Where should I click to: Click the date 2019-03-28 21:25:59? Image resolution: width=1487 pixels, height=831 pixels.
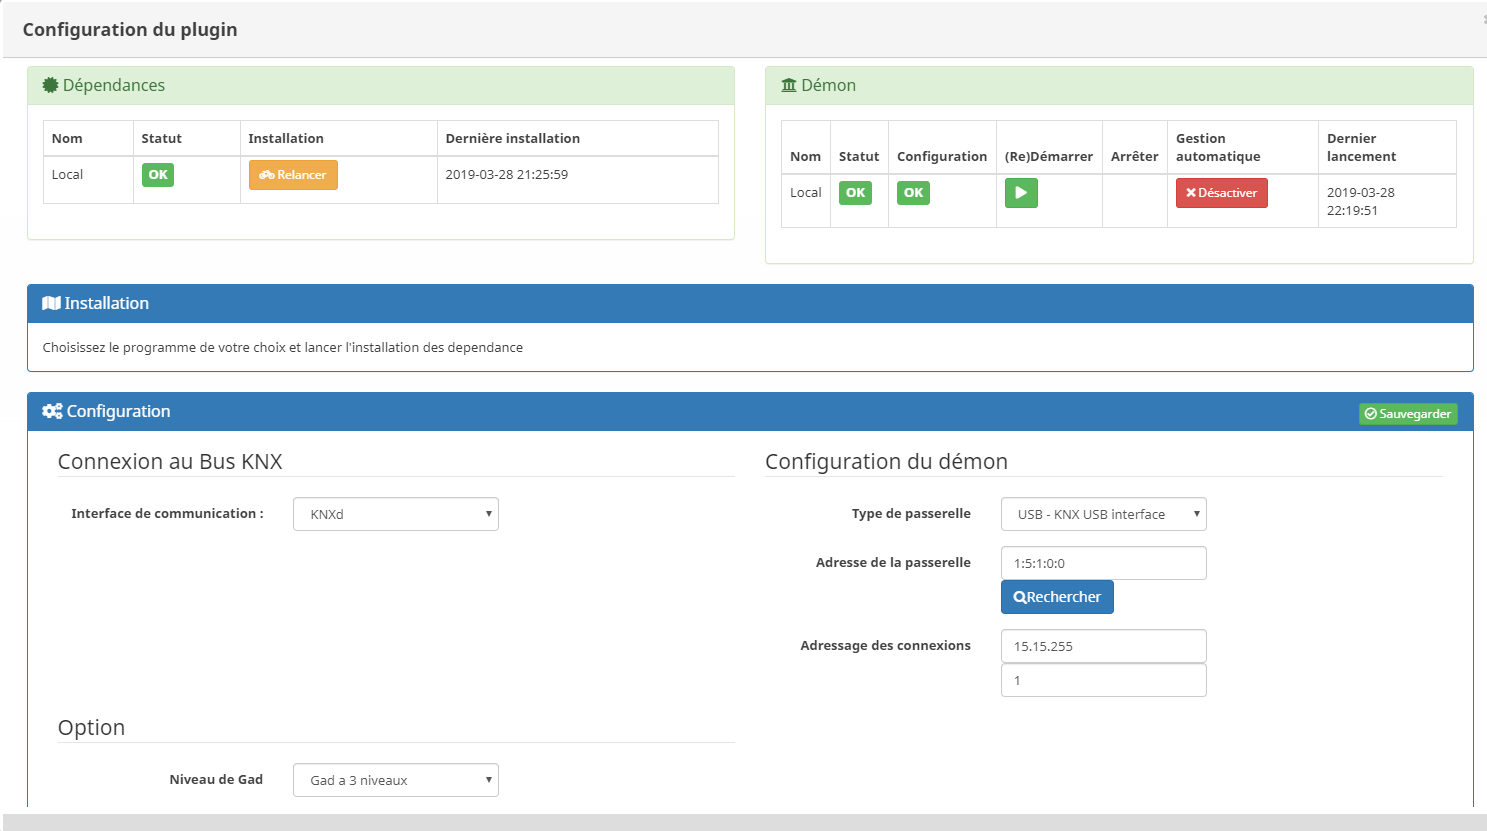click(x=507, y=174)
